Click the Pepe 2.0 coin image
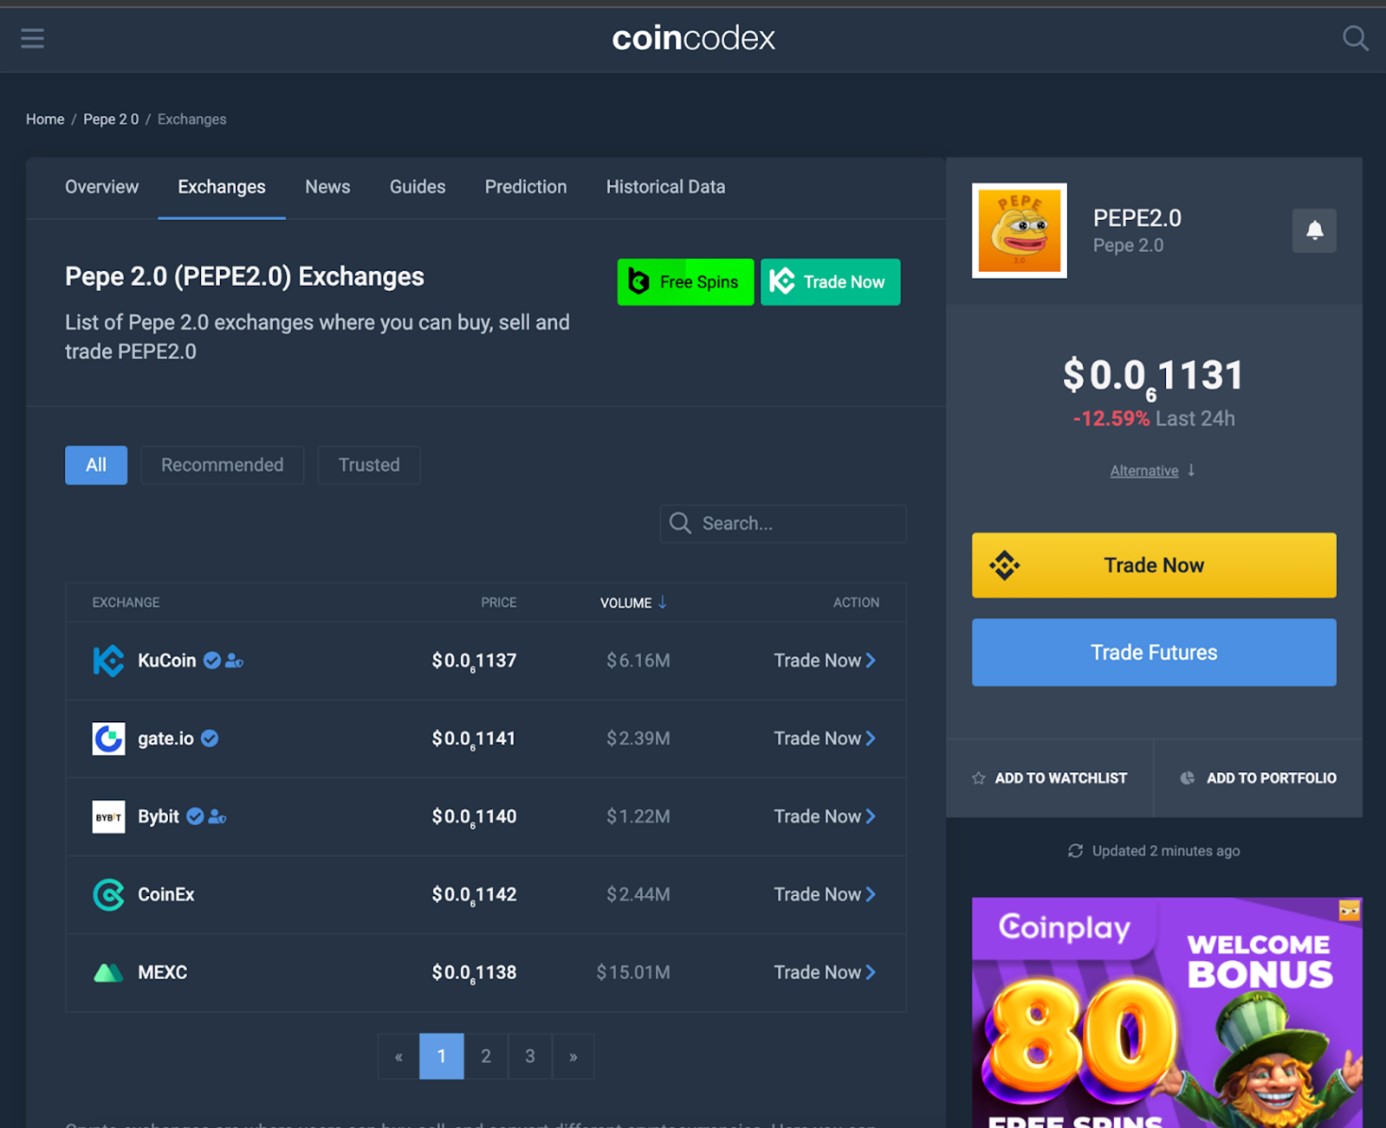The width and height of the screenshot is (1386, 1128). (x=1019, y=230)
